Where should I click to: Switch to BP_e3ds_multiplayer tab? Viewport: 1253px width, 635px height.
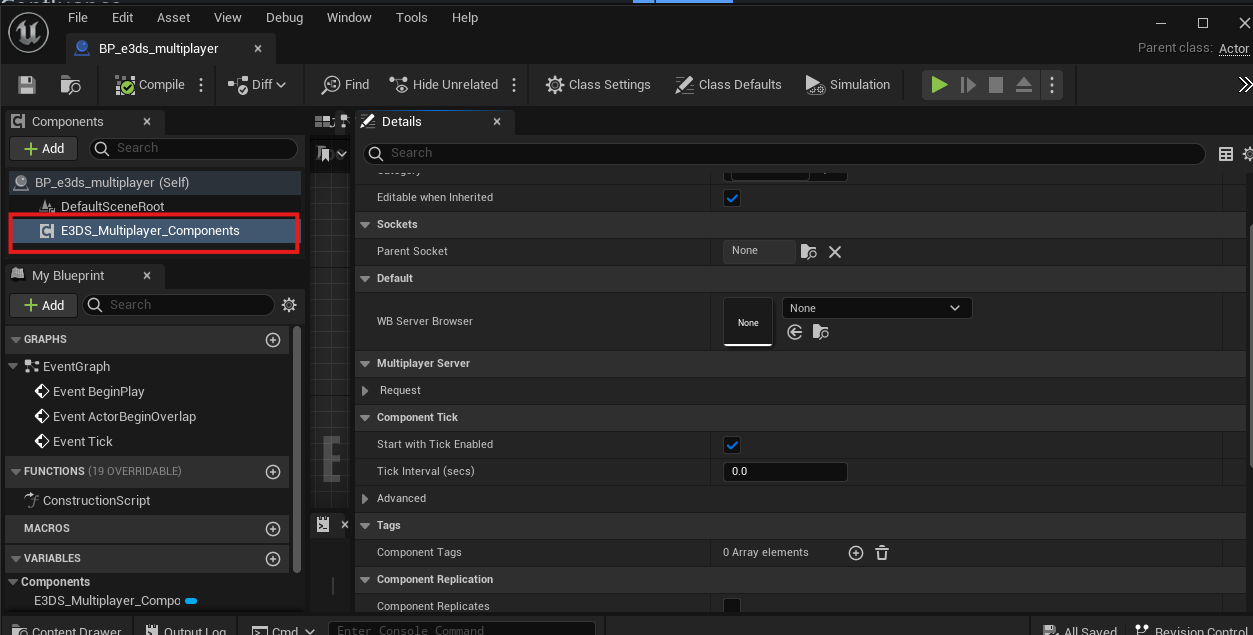pyautogui.click(x=158, y=48)
